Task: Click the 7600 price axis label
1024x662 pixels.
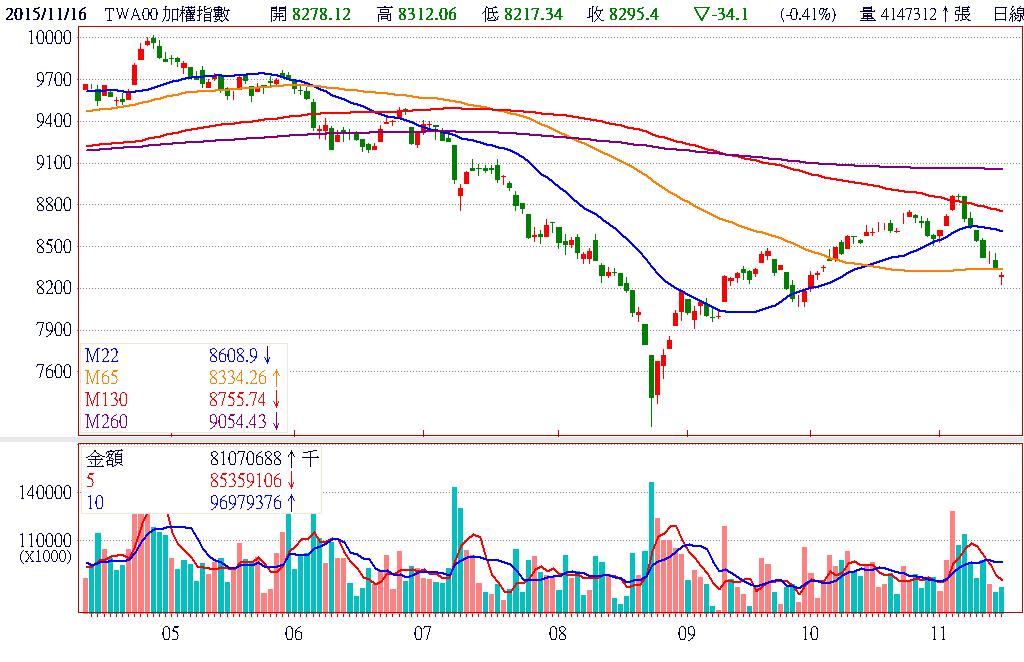Action: (54, 371)
